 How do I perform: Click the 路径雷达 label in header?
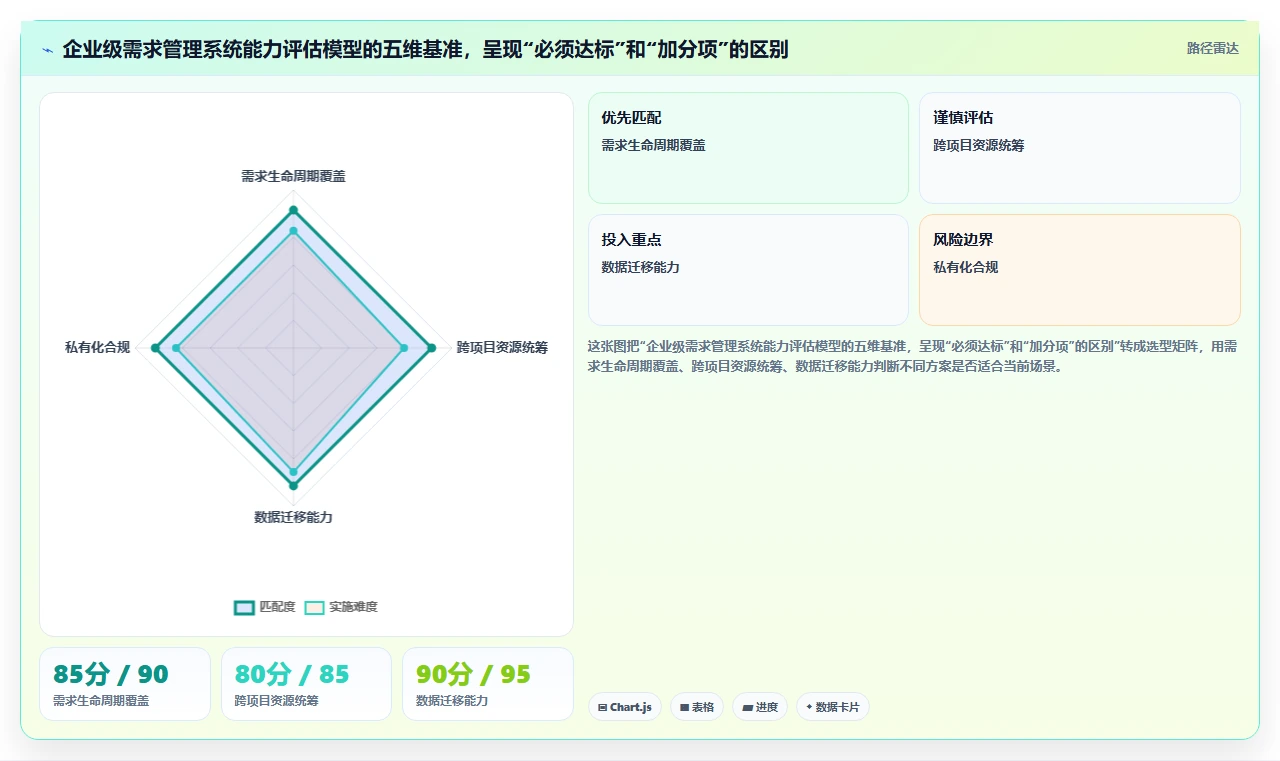[1212, 48]
